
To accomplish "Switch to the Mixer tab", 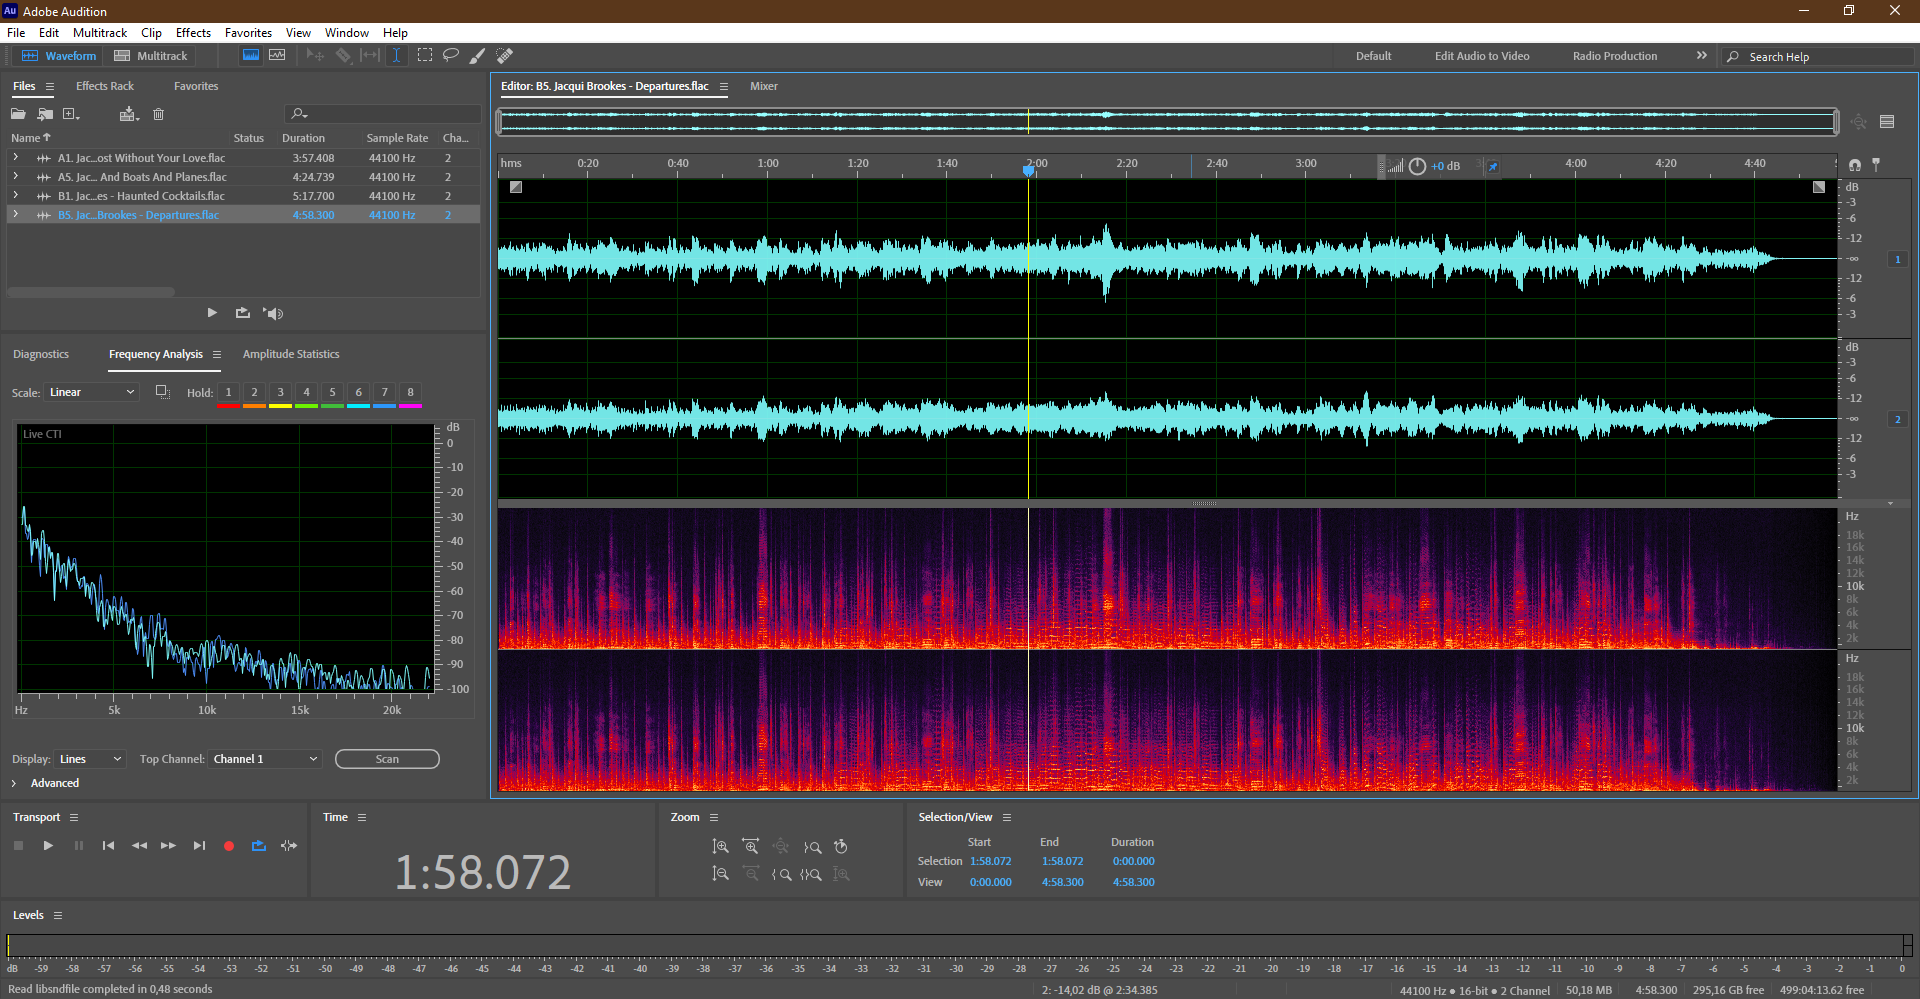I will click(764, 86).
